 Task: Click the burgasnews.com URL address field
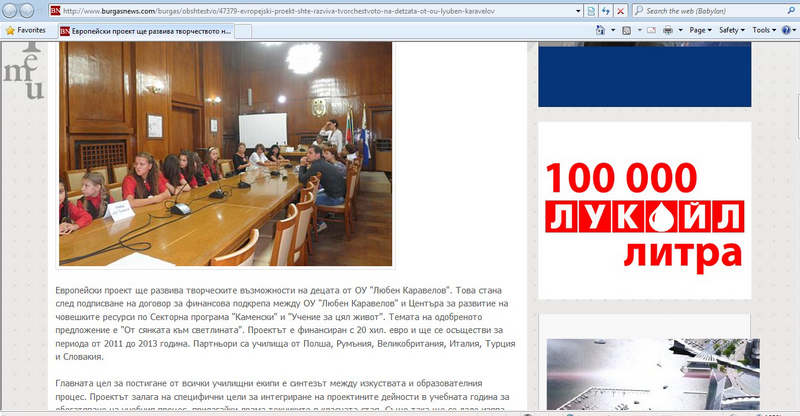(x=316, y=11)
